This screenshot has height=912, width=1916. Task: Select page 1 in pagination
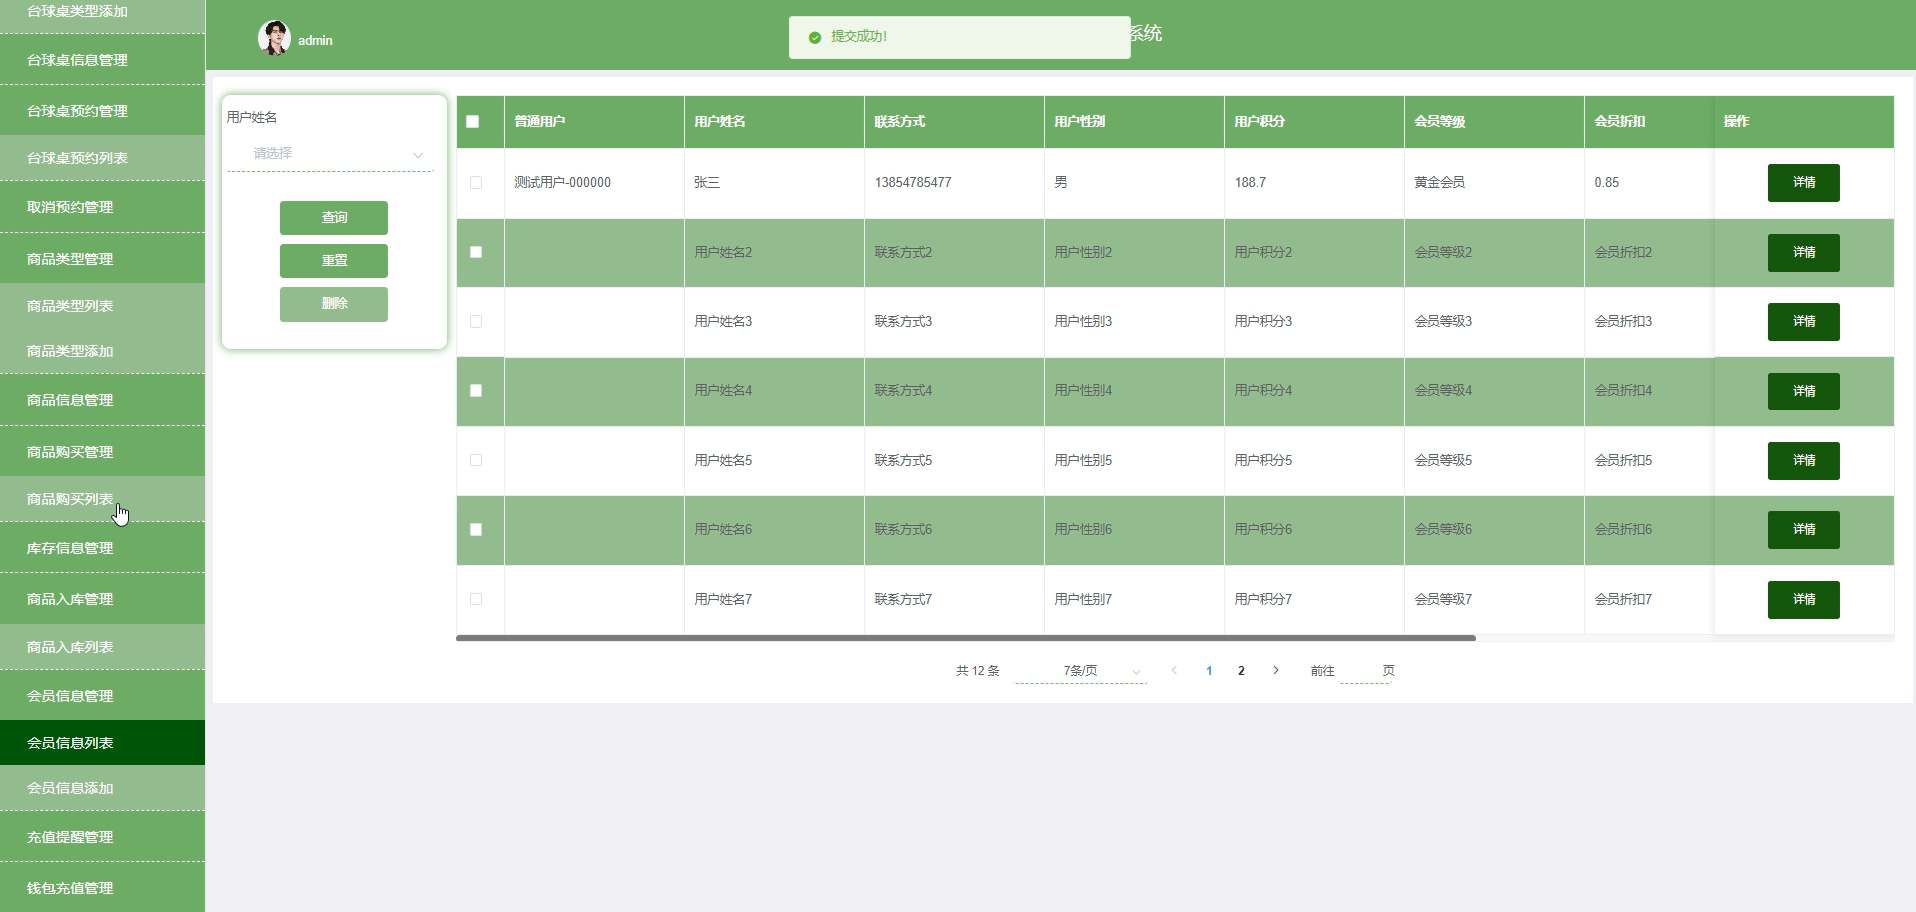pos(1209,671)
